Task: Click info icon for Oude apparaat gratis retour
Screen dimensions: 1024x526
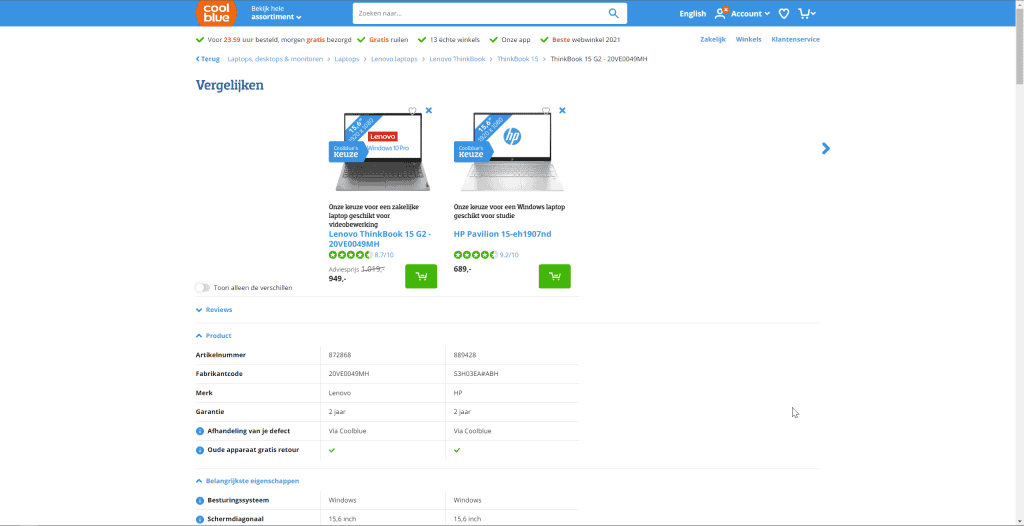Action: [200, 450]
